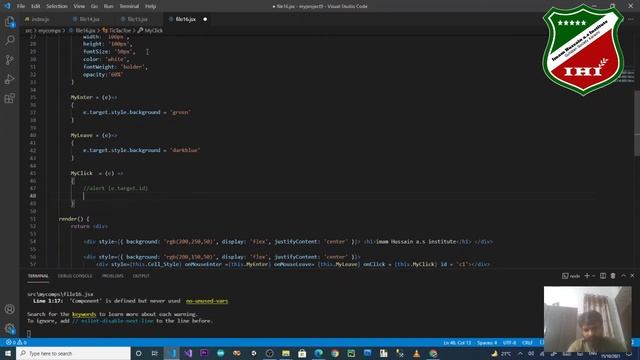Screen dimensions: 640x360
Task: Close the terminal panel
Action: pos(632,276)
